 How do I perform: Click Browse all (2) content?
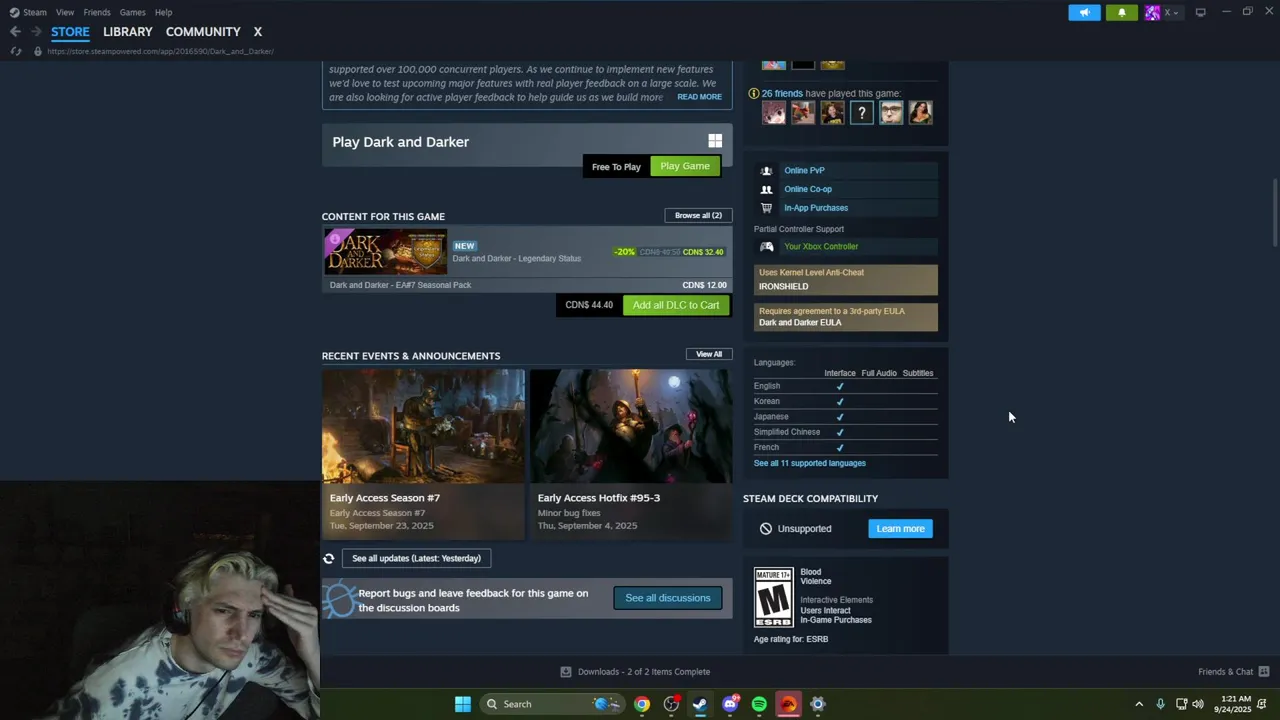click(x=698, y=215)
